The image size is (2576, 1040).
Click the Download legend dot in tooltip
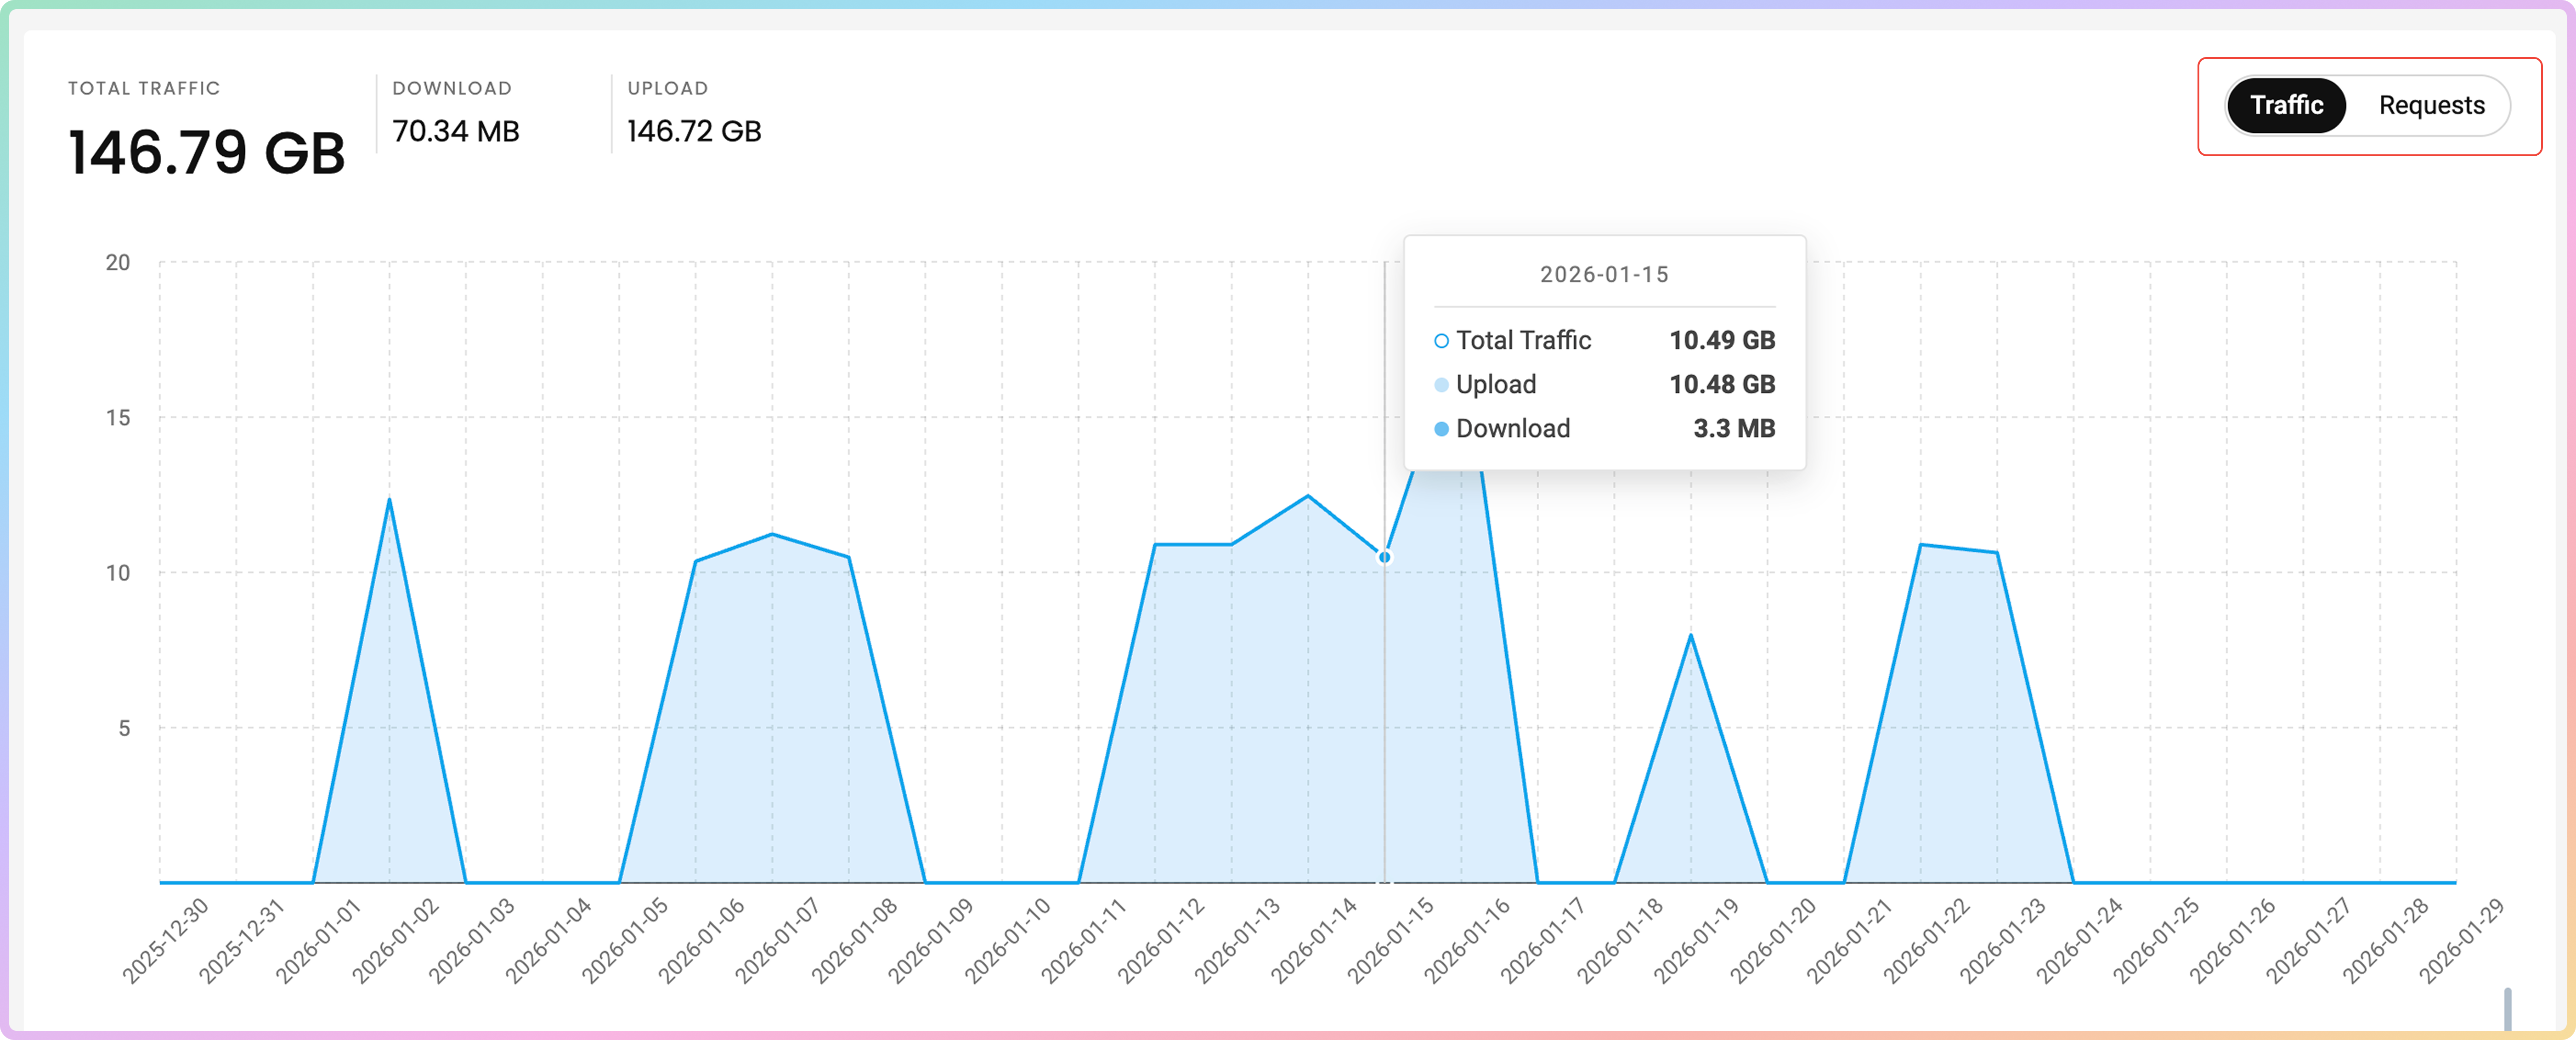1441,429
